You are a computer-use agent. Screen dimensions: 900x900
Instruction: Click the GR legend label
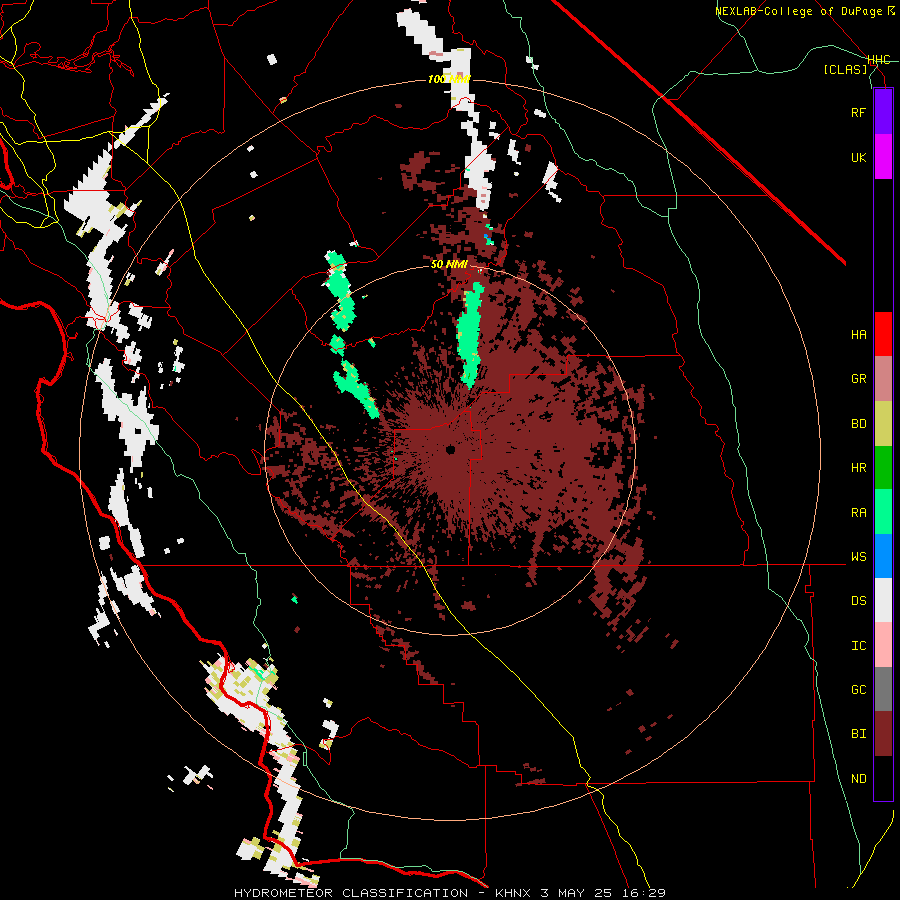tap(858, 379)
